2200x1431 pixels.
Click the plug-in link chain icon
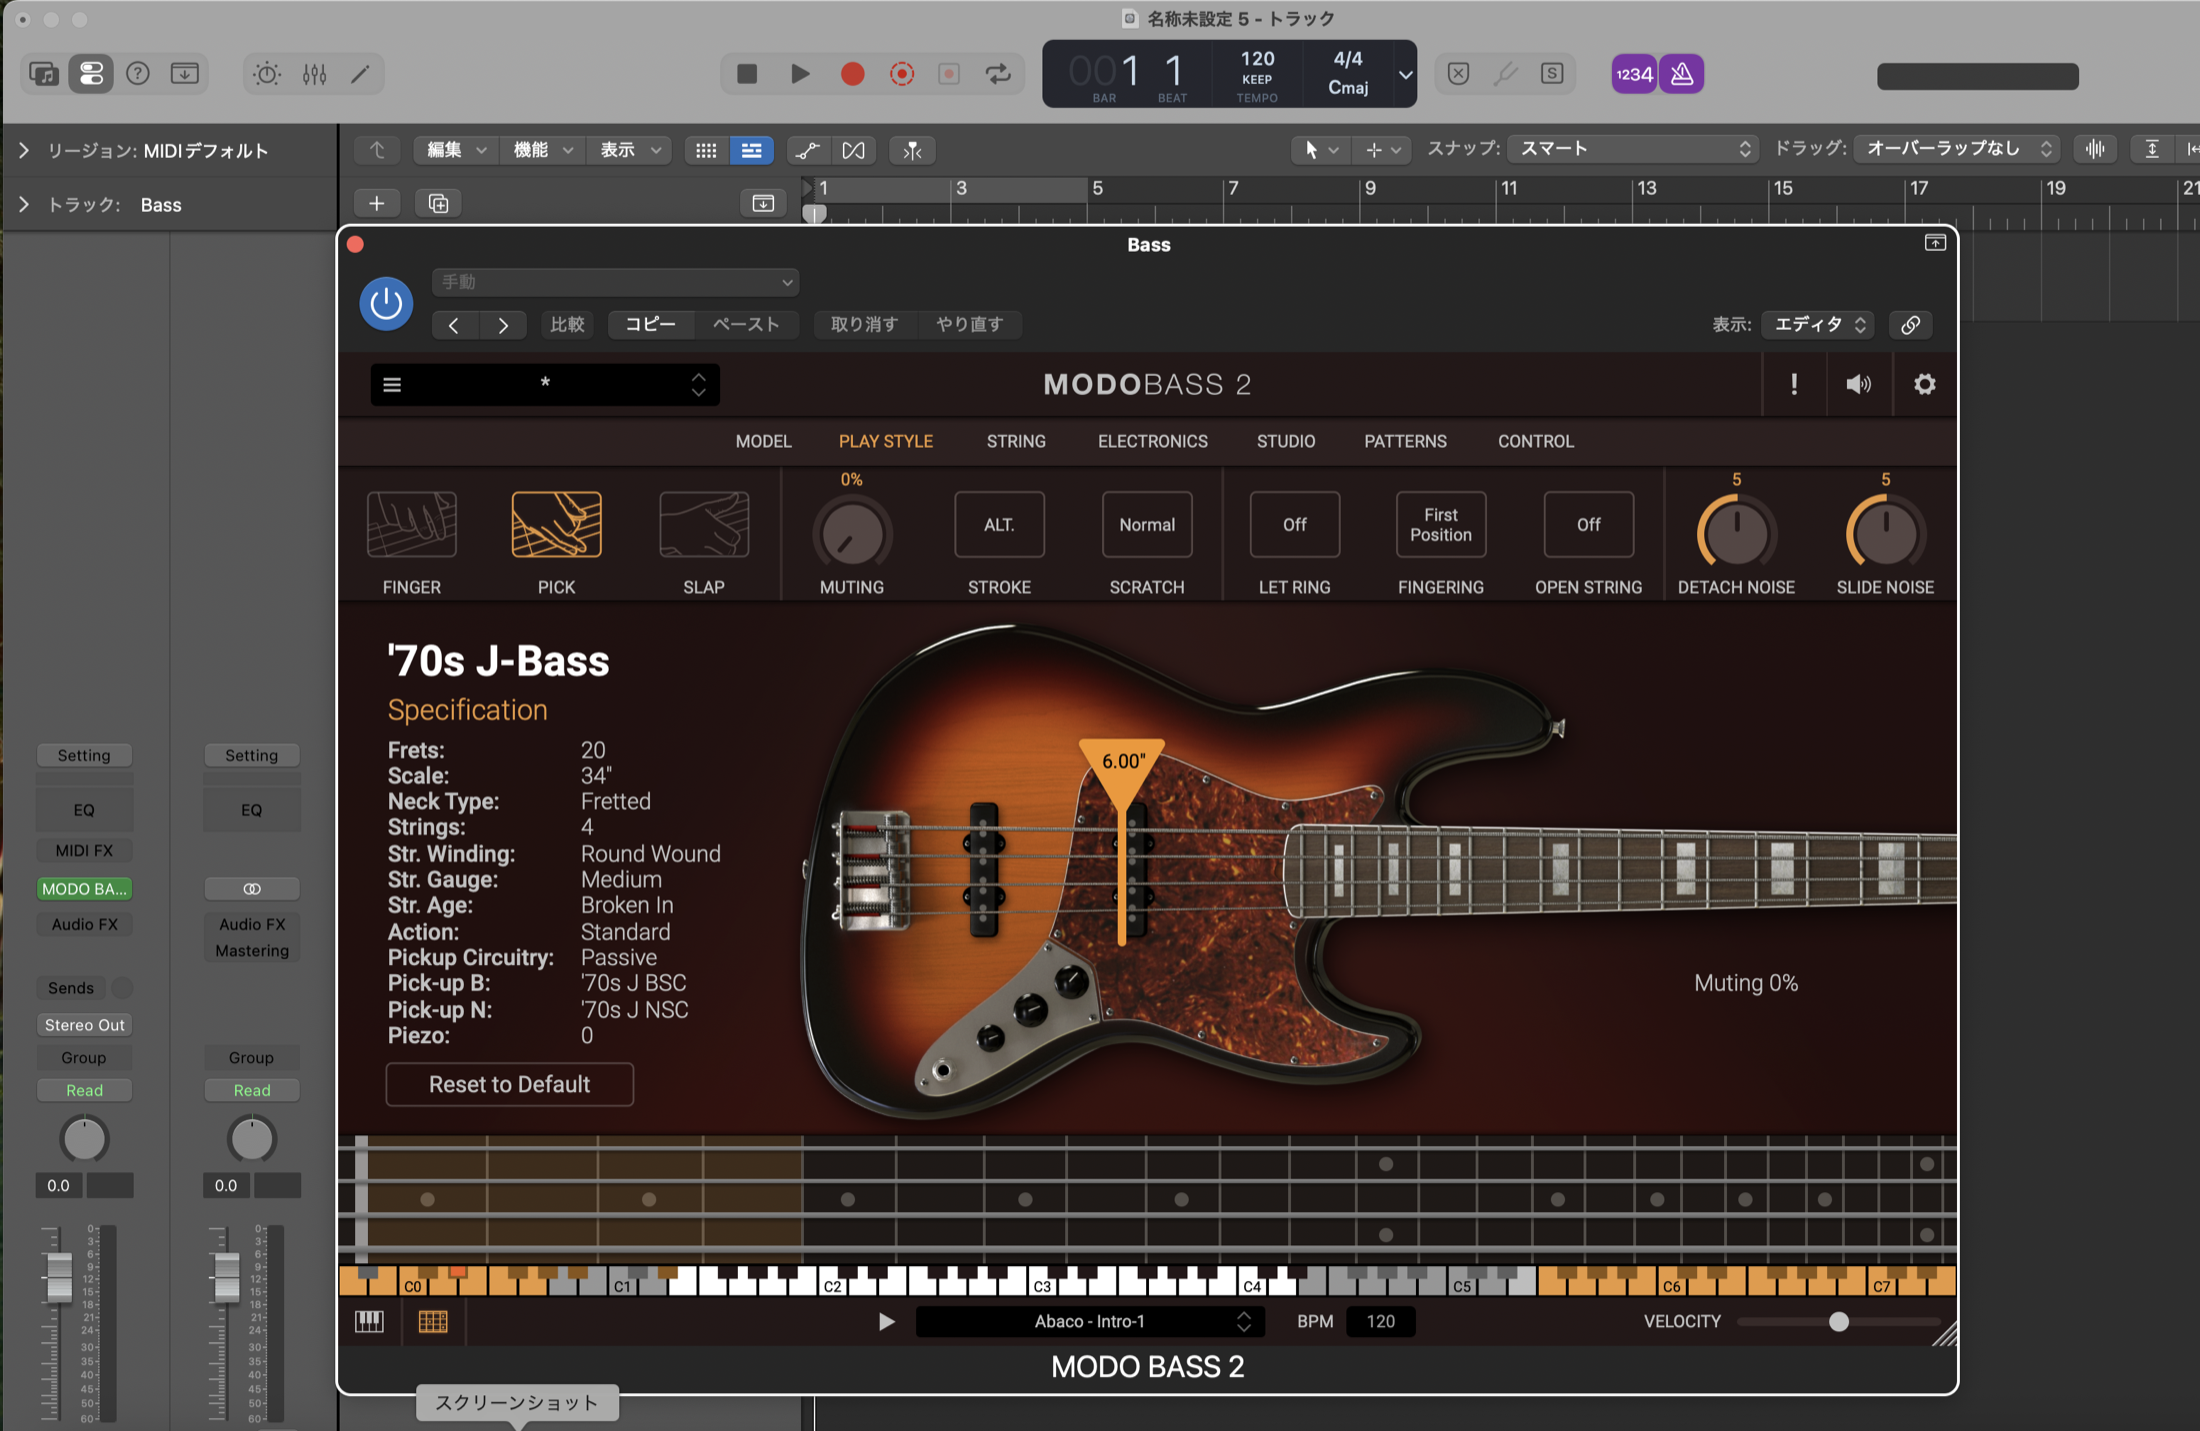1910,325
